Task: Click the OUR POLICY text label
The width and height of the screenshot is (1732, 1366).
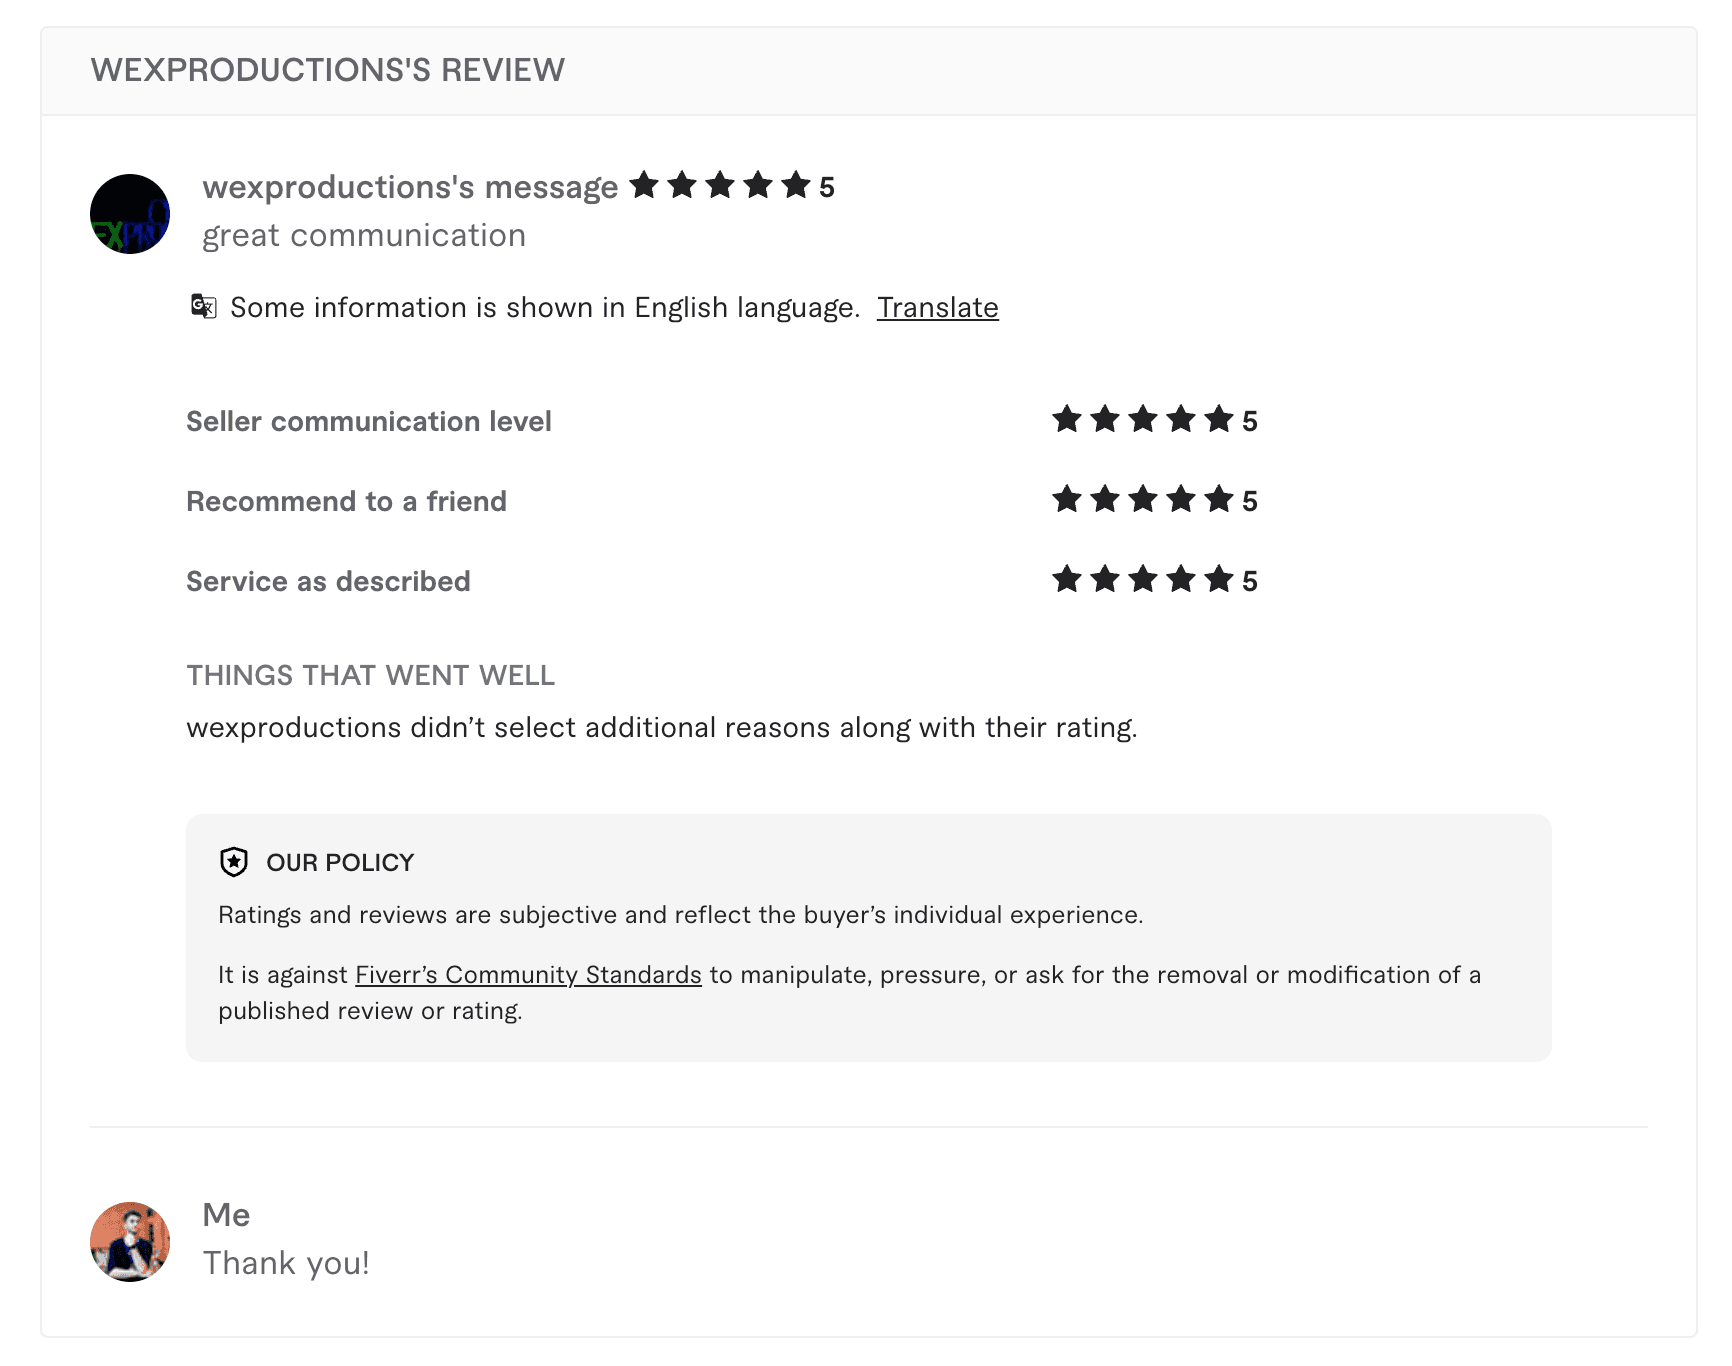Action: pyautogui.click(x=339, y=861)
